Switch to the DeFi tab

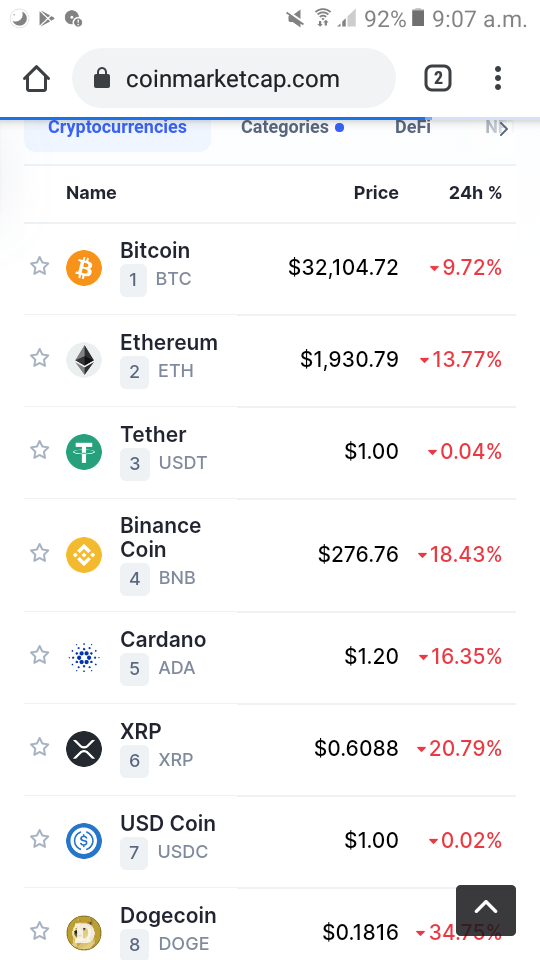pos(413,127)
